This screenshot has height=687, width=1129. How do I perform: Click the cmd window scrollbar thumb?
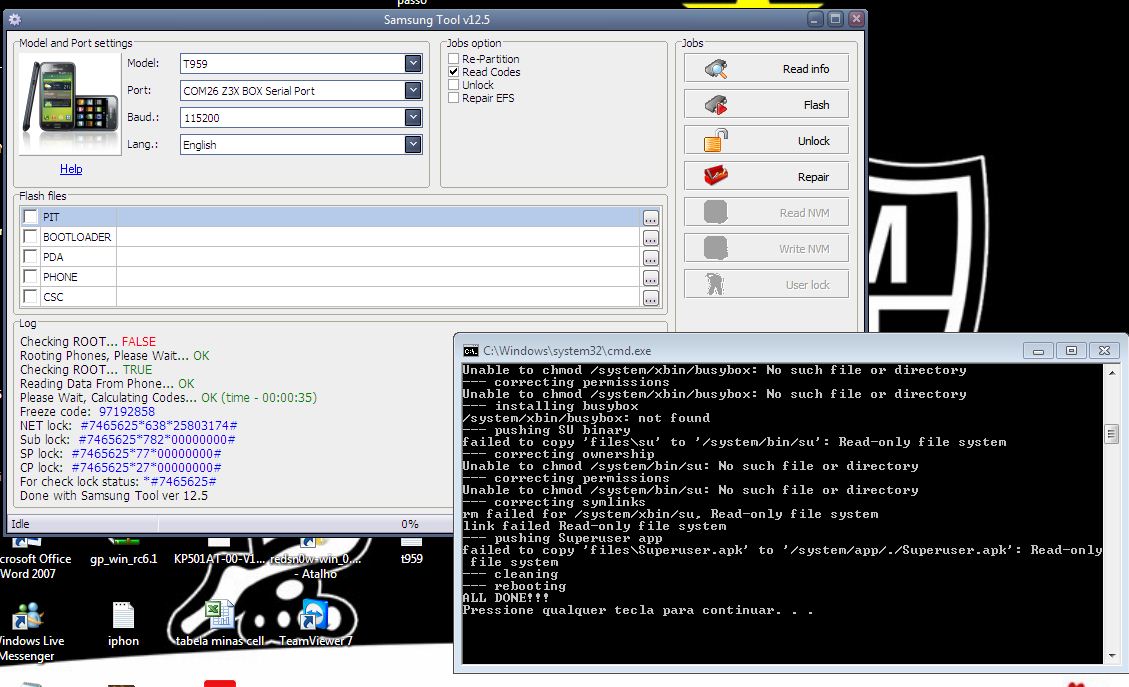[x=1111, y=434]
